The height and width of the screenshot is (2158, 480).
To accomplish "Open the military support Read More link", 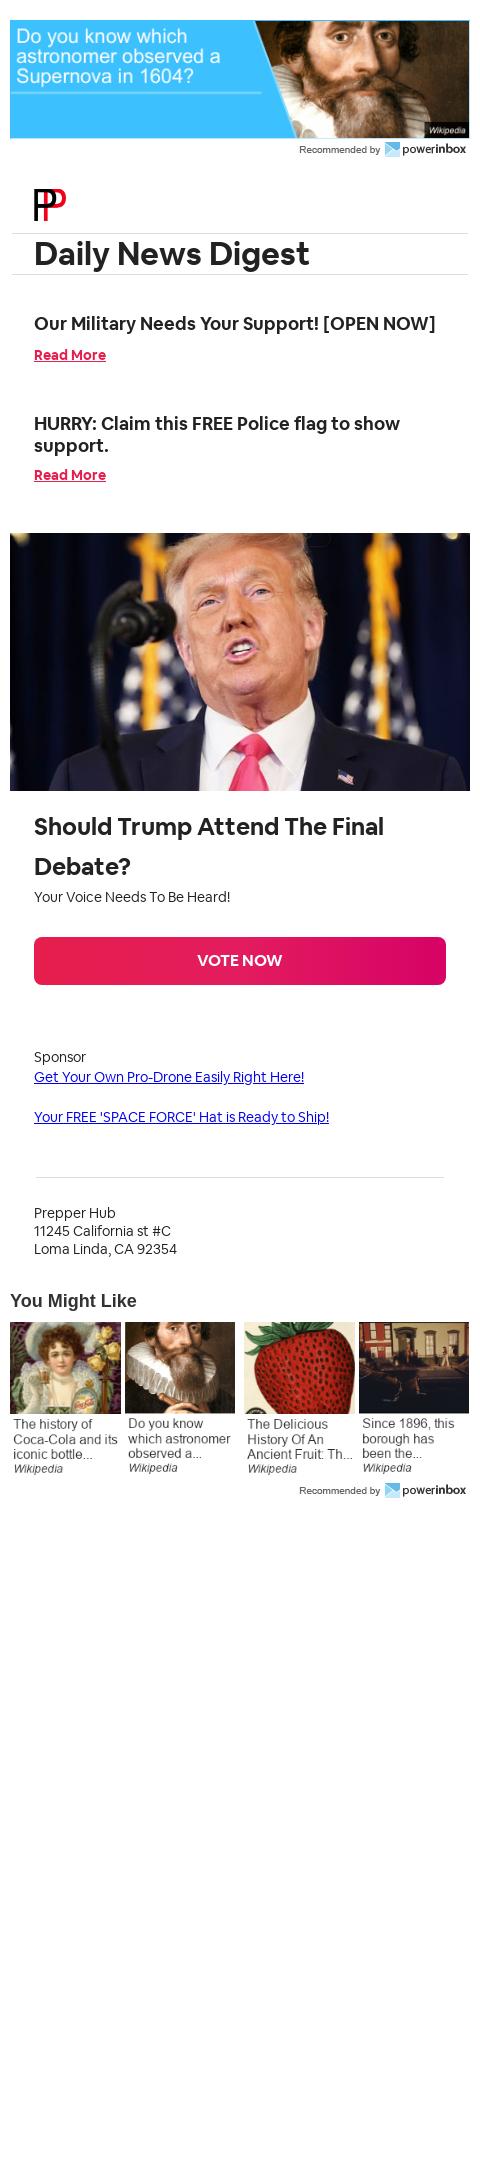I will point(70,355).
